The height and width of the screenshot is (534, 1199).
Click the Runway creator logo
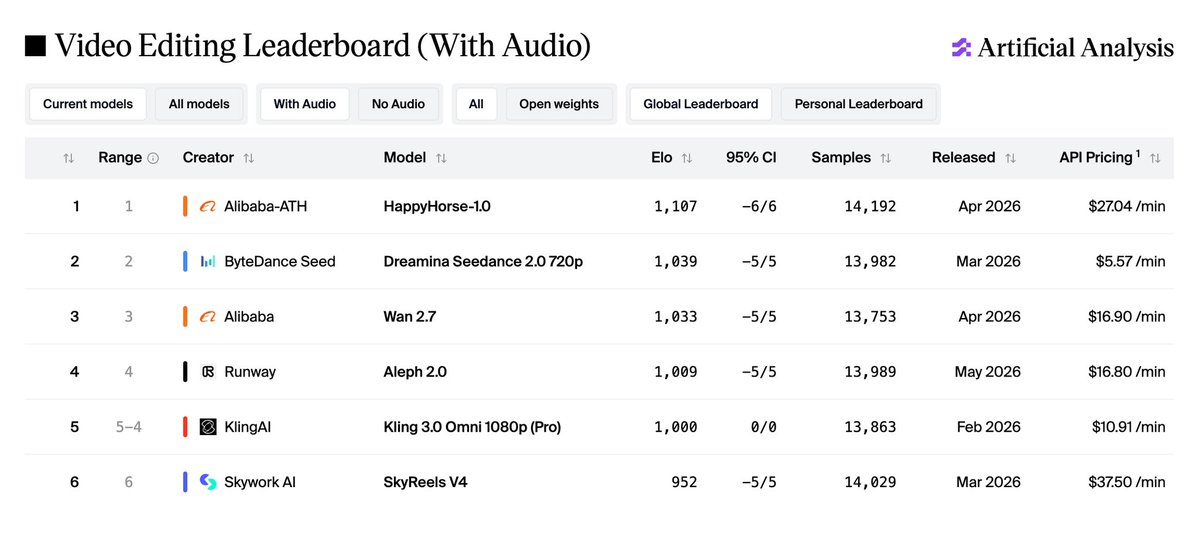(x=207, y=372)
